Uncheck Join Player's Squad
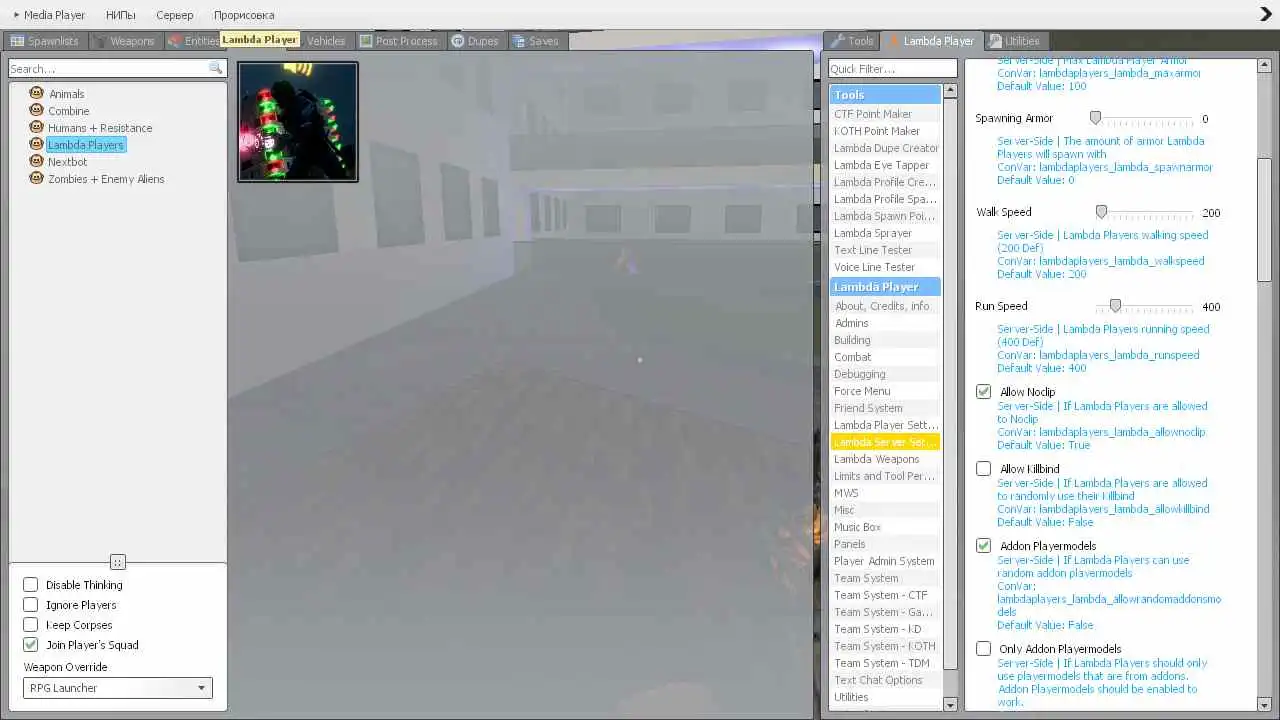The image size is (1280, 720). pyautogui.click(x=31, y=645)
